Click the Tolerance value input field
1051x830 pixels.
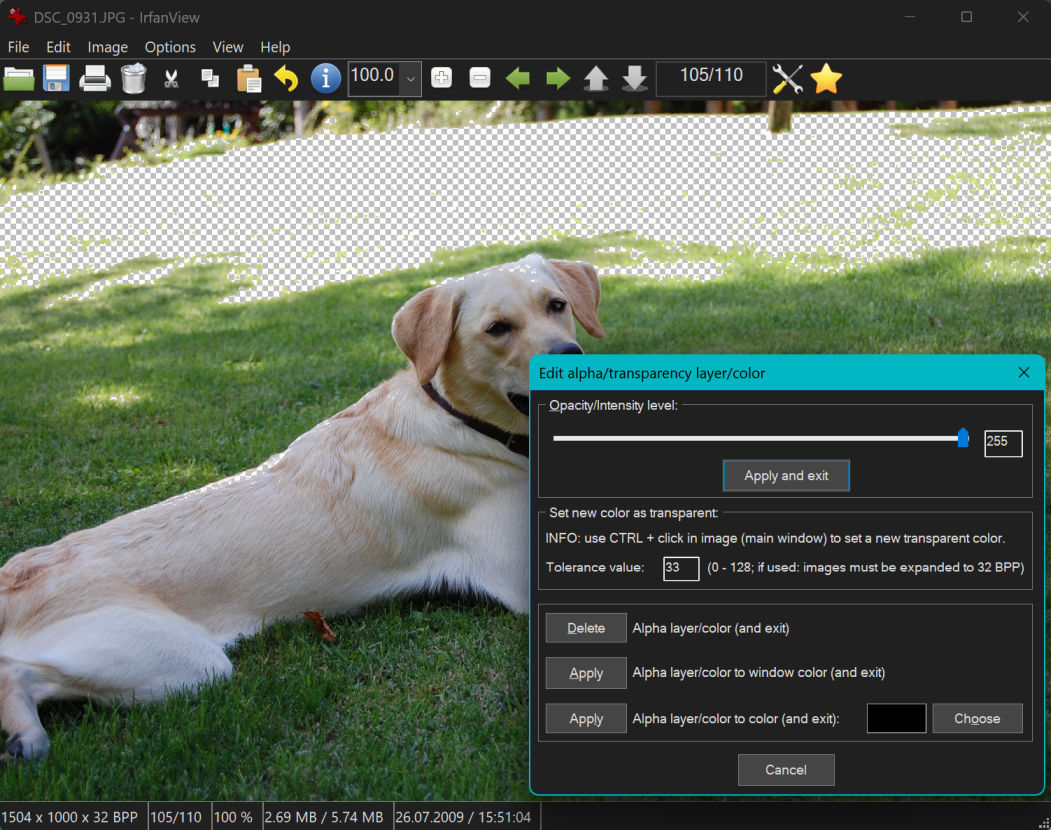click(680, 568)
